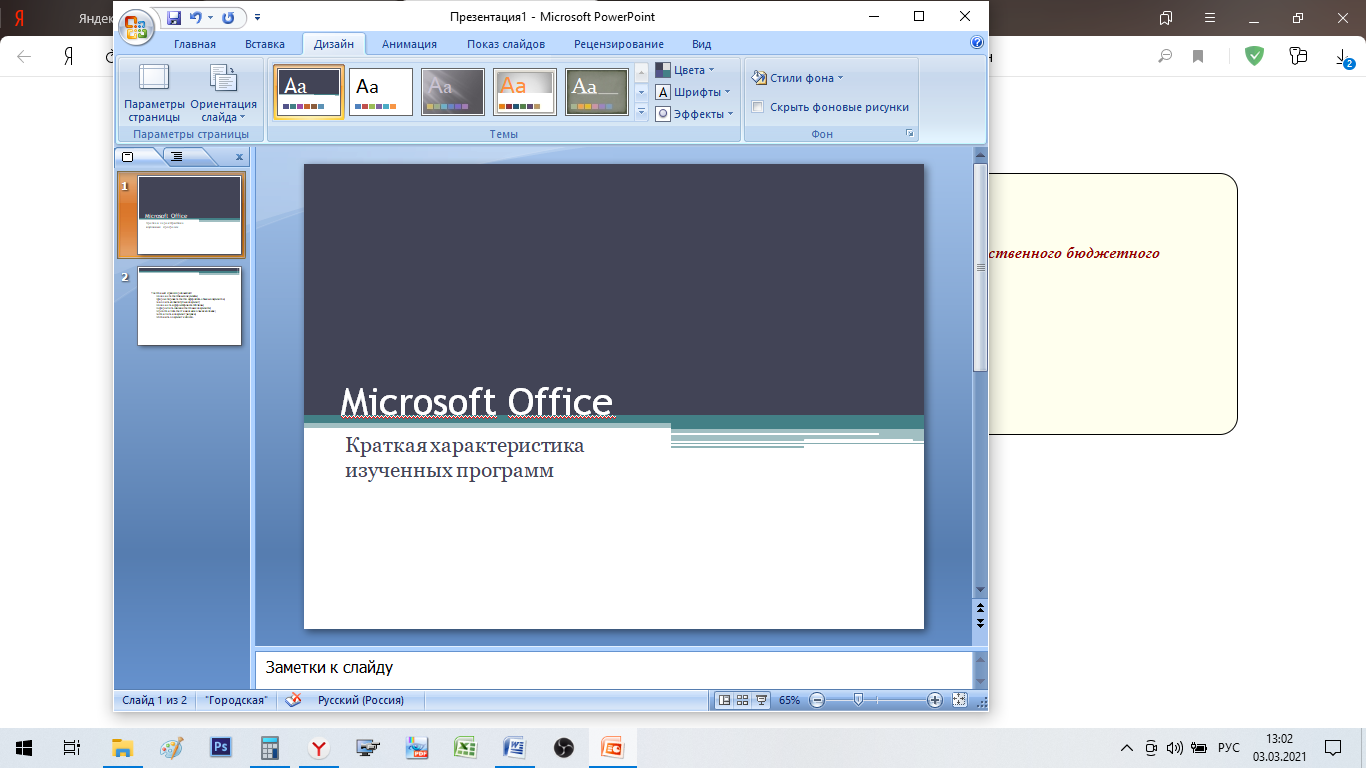1366x768 pixels.
Task: Expand the Ориентация слайда dropdown
Action: (224, 93)
